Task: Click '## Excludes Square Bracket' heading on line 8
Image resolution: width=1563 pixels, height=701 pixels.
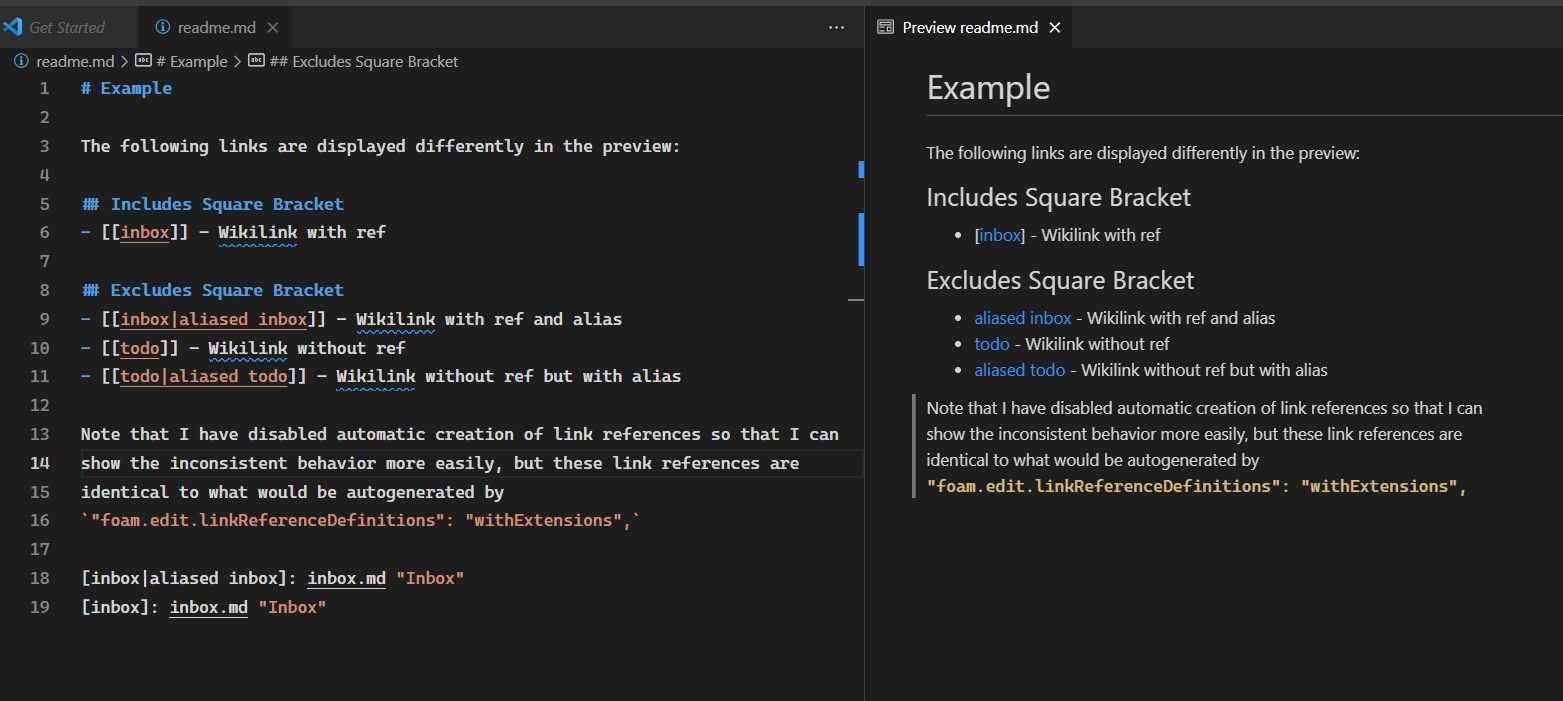Action: click(x=213, y=291)
